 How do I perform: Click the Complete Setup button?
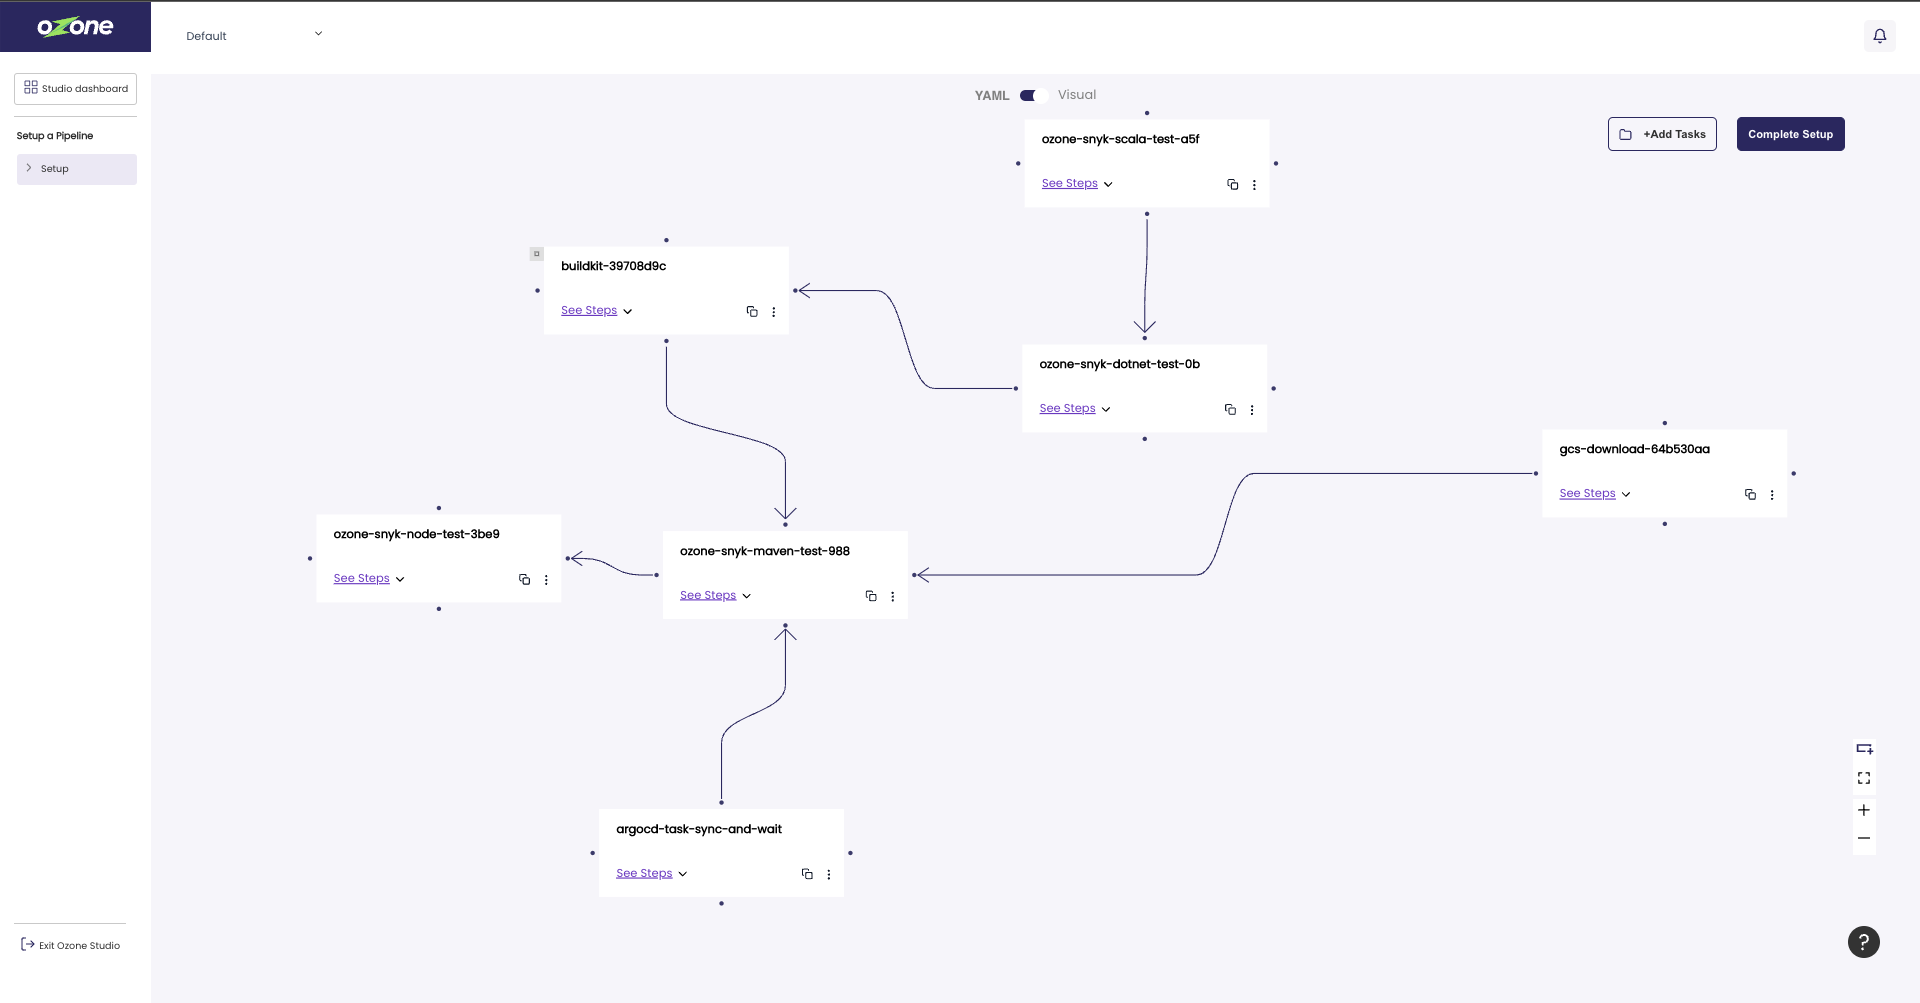[x=1790, y=134]
